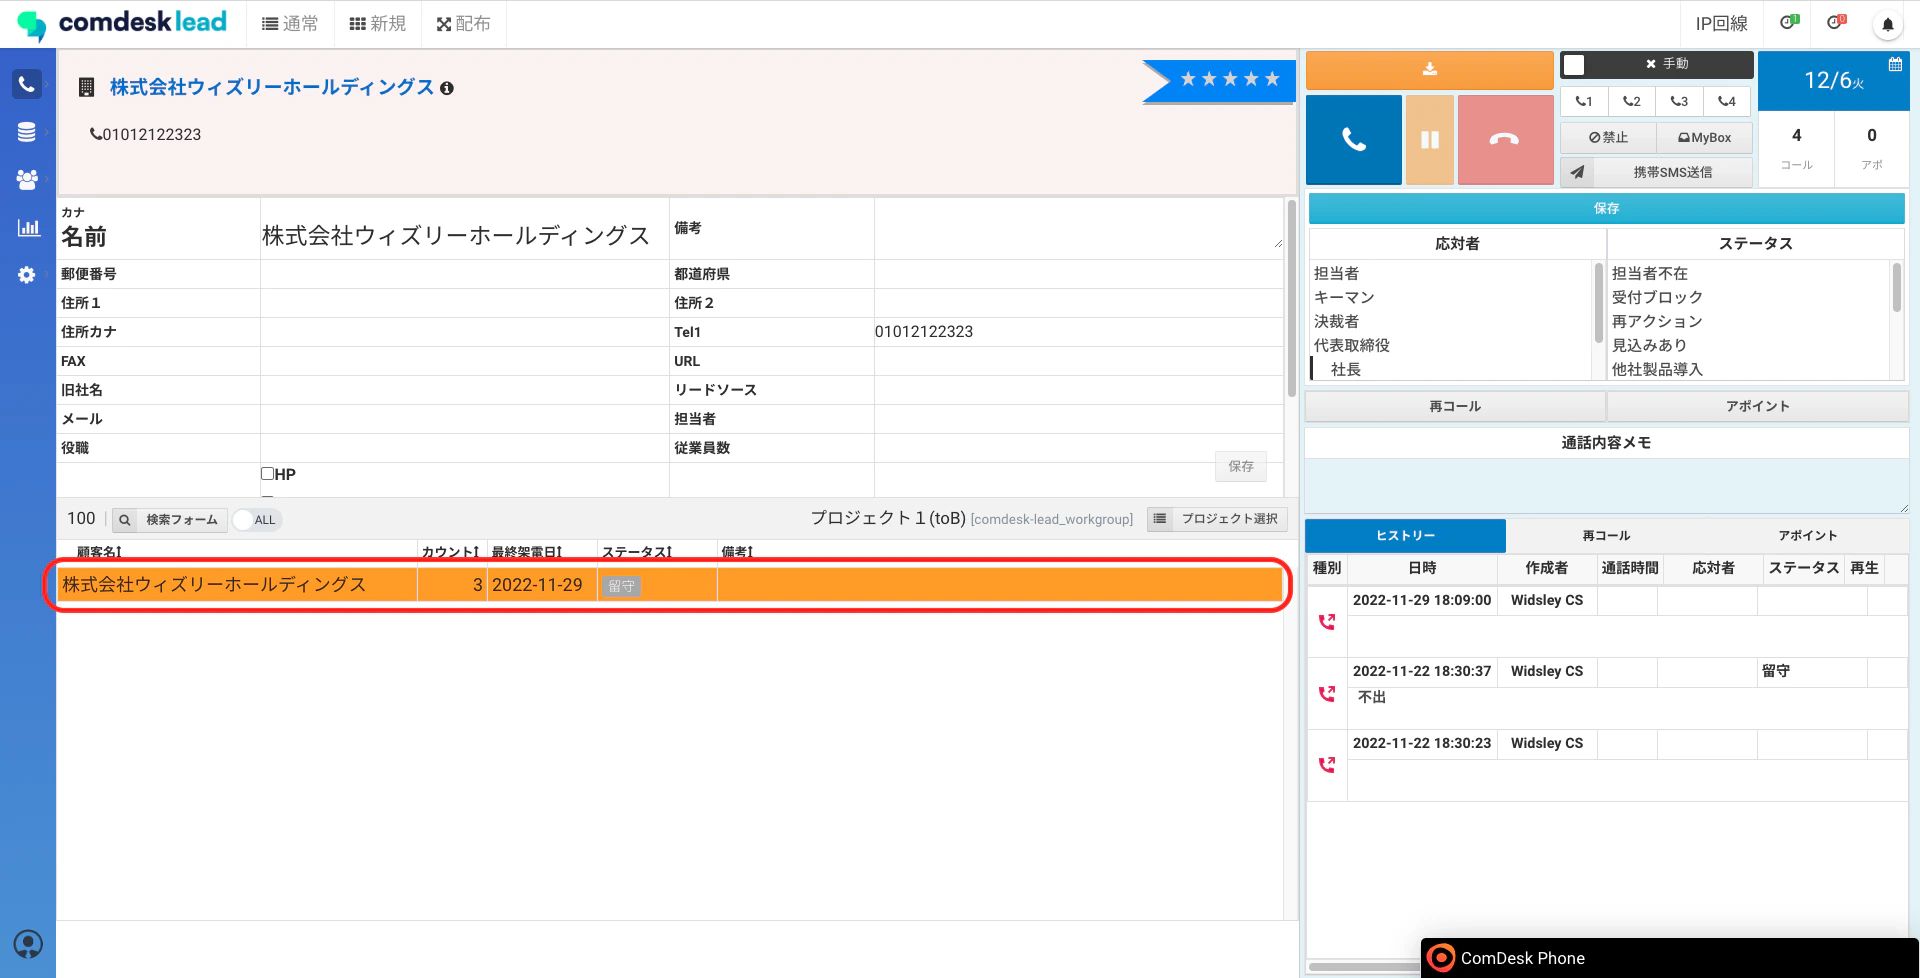
Task: Open MyBox
Action: 1704,138
